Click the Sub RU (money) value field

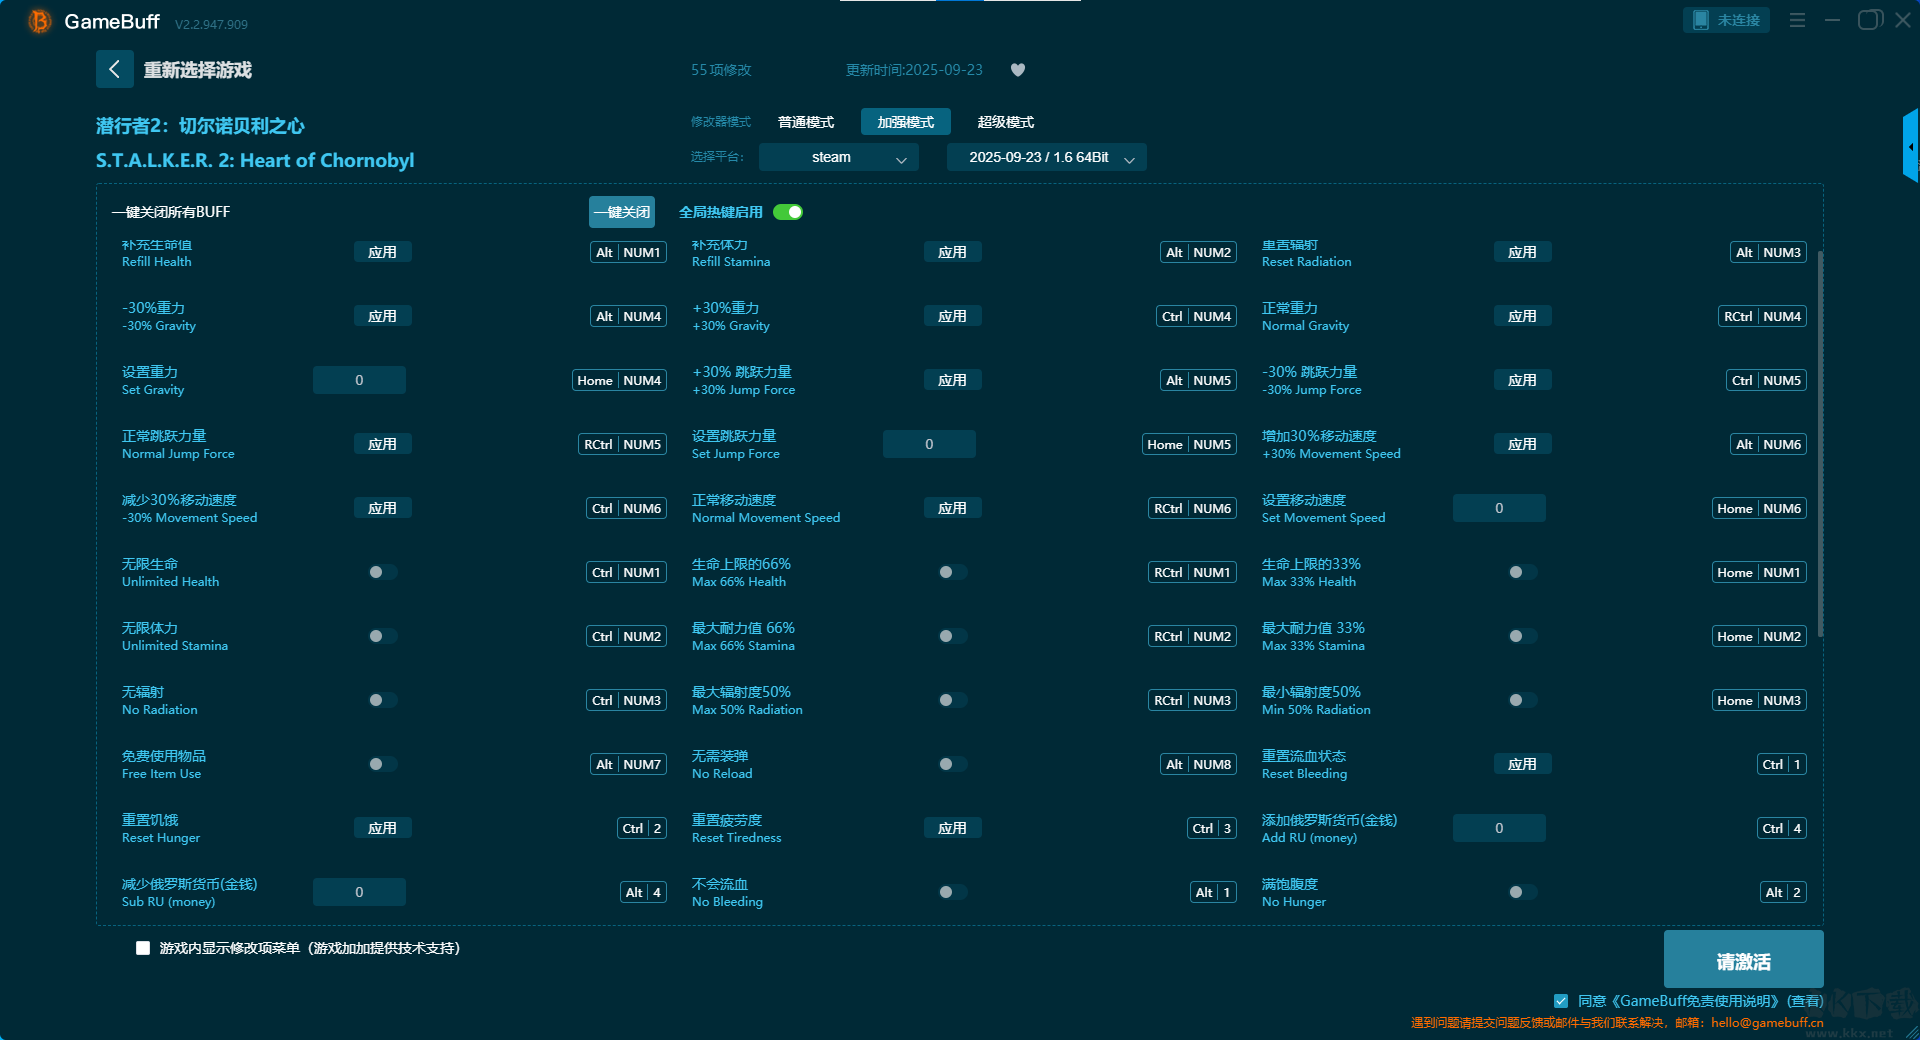coord(359,892)
